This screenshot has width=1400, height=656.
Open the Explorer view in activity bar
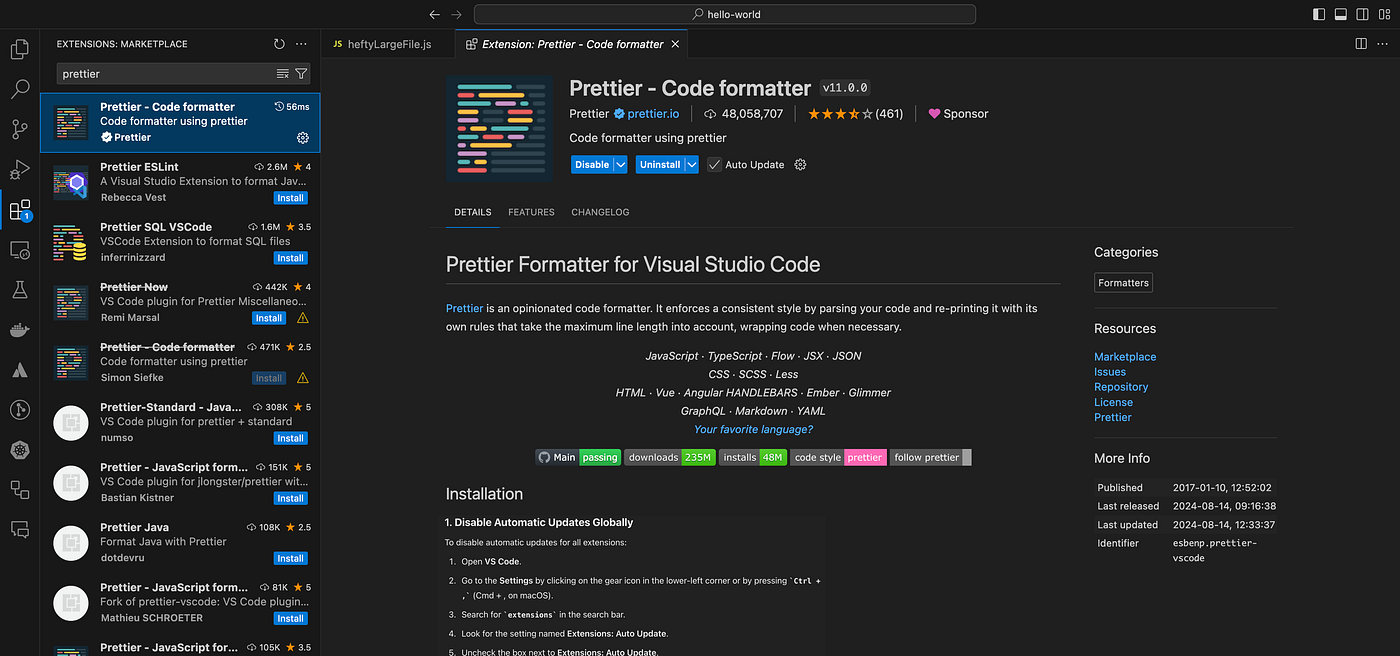[19, 49]
